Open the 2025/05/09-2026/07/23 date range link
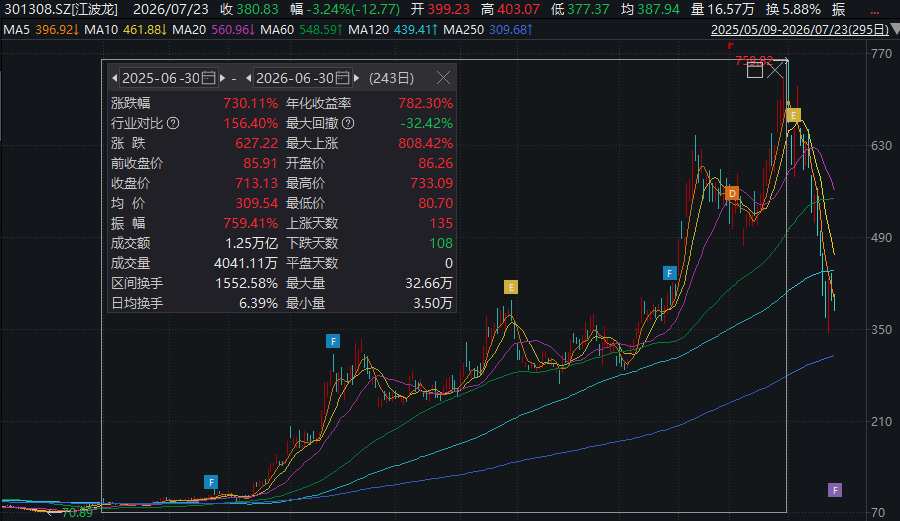Image resolution: width=900 pixels, height=521 pixels. [x=800, y=29]
